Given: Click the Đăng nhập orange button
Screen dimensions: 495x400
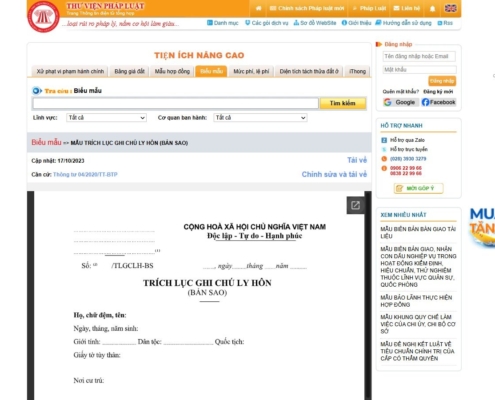Looking at the screenshot, I should click(x=442, y=81).
